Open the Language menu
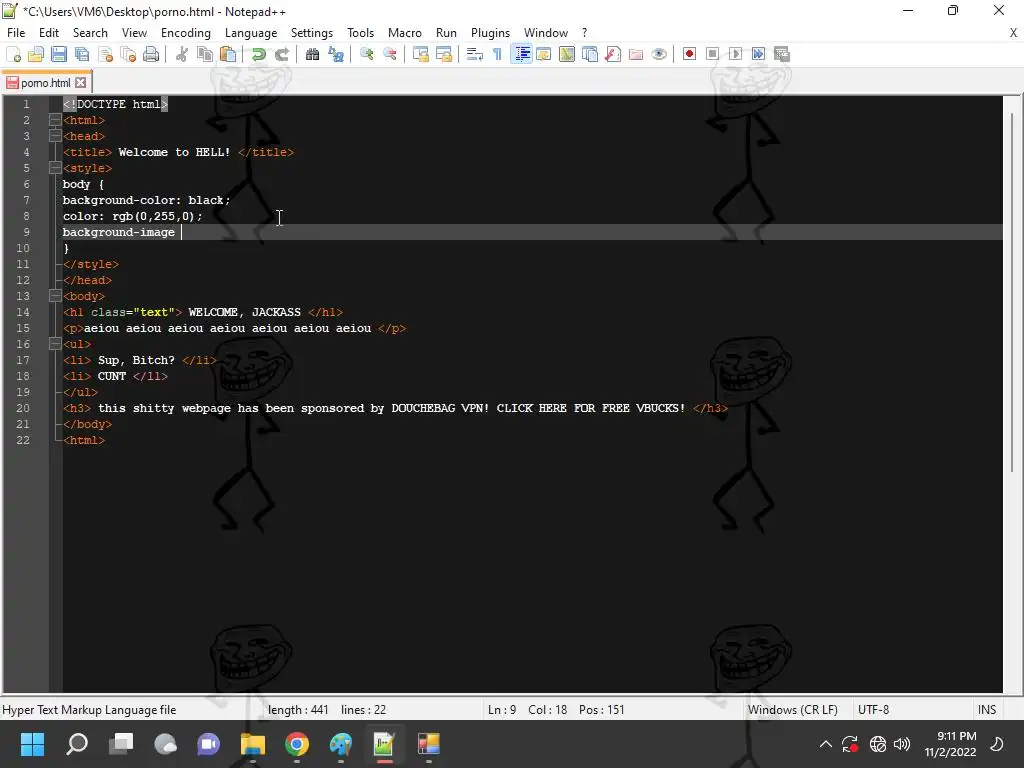Image resolution: width=1024 pixels, height=768 pixels. [251, 33]
